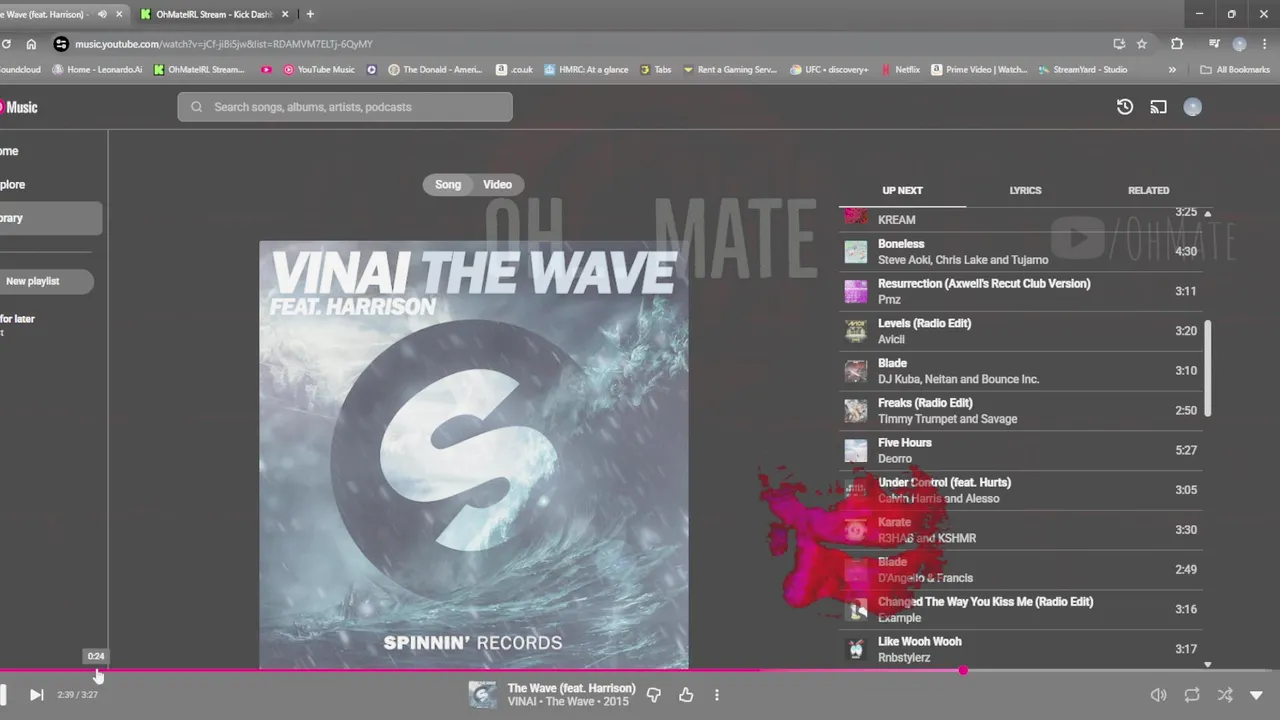
Task: Open the All Bookmarks folder
Action: coord(1235,70)
